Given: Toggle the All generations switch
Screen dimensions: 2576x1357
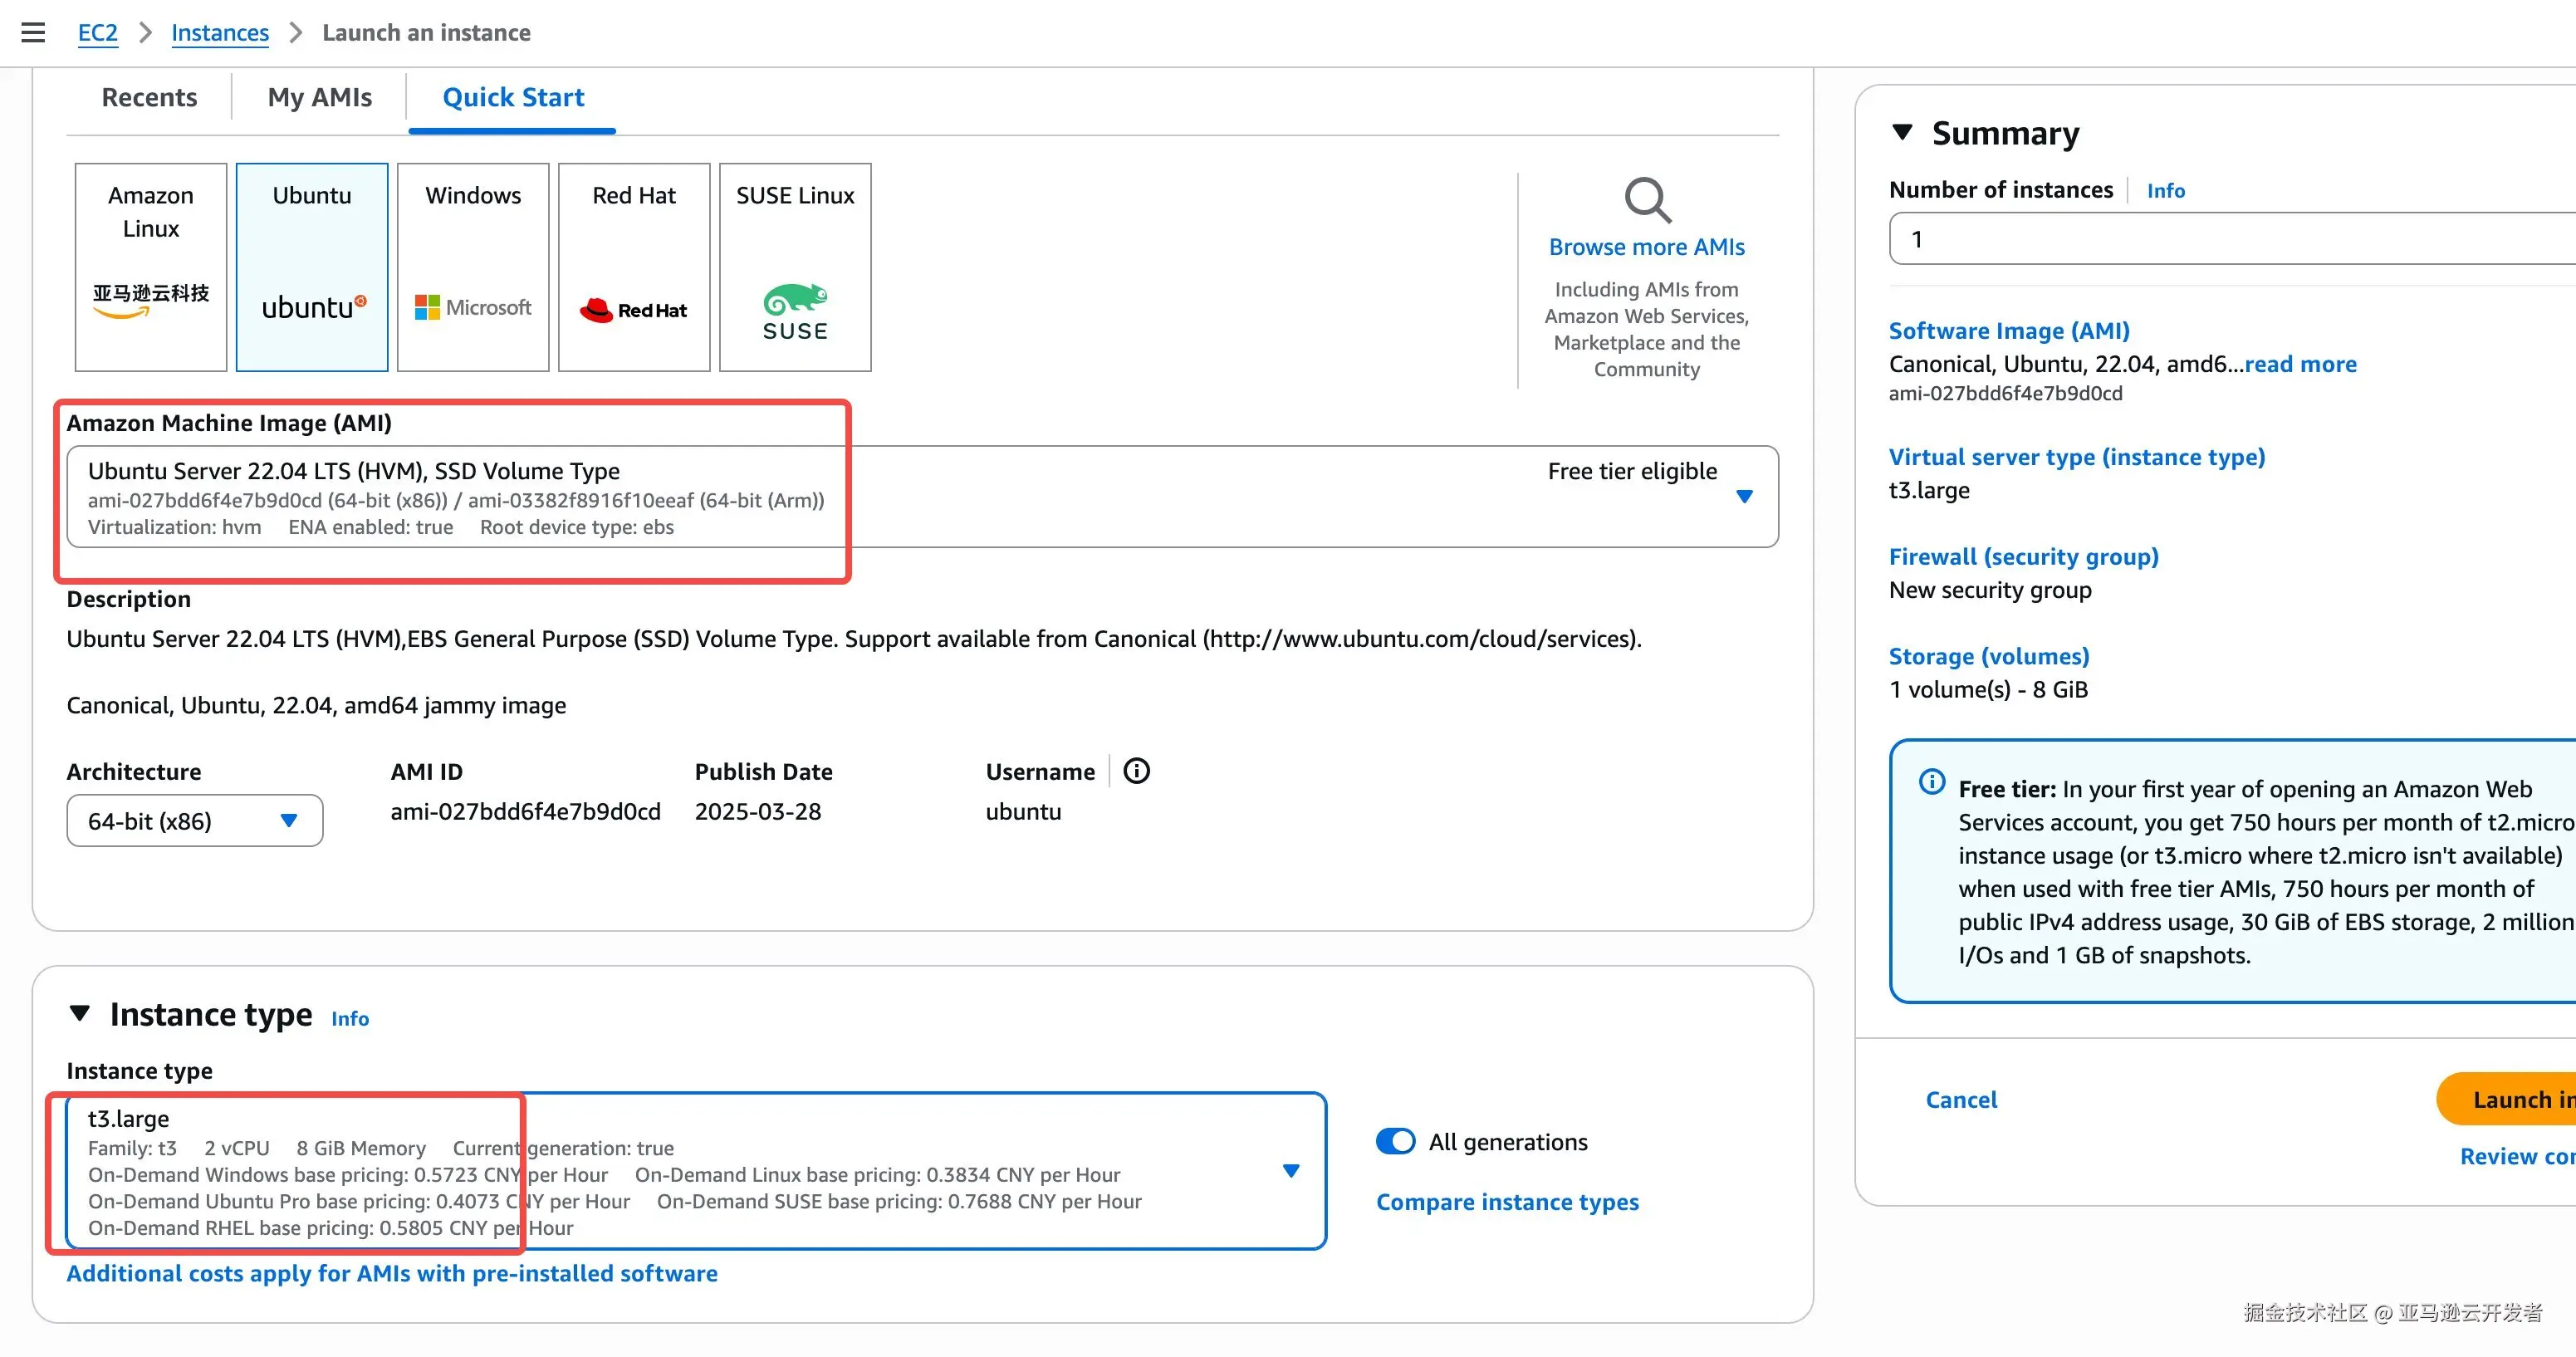Looking at the screenshot, I should tap(1395, 1141).
